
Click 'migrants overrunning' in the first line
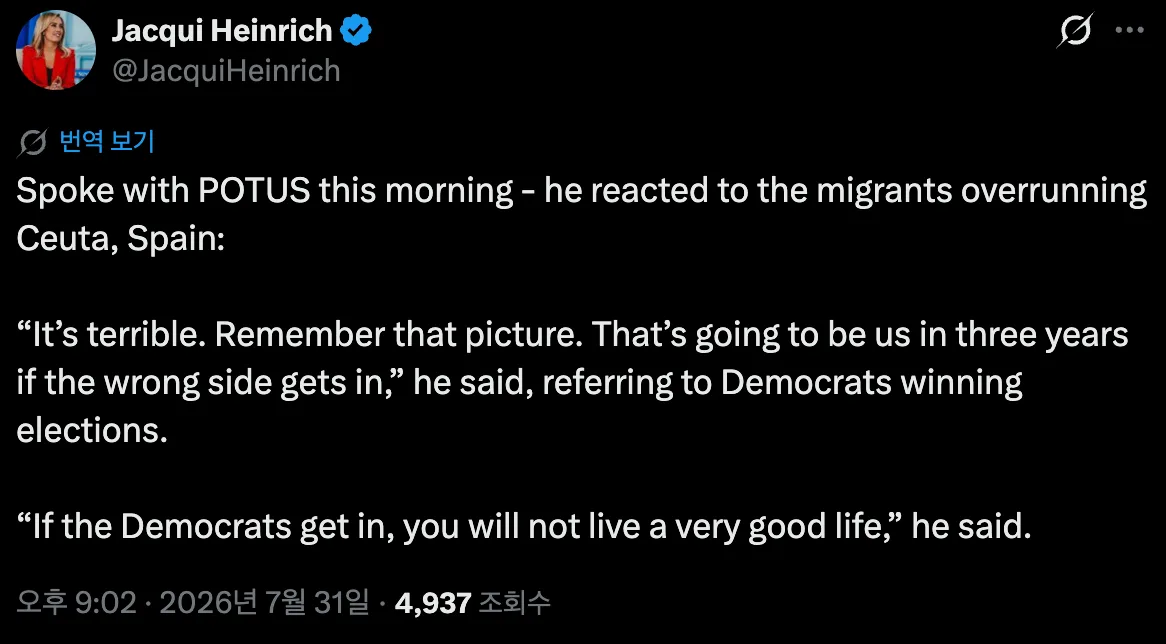pyautogui.click(x=982, y=191)
